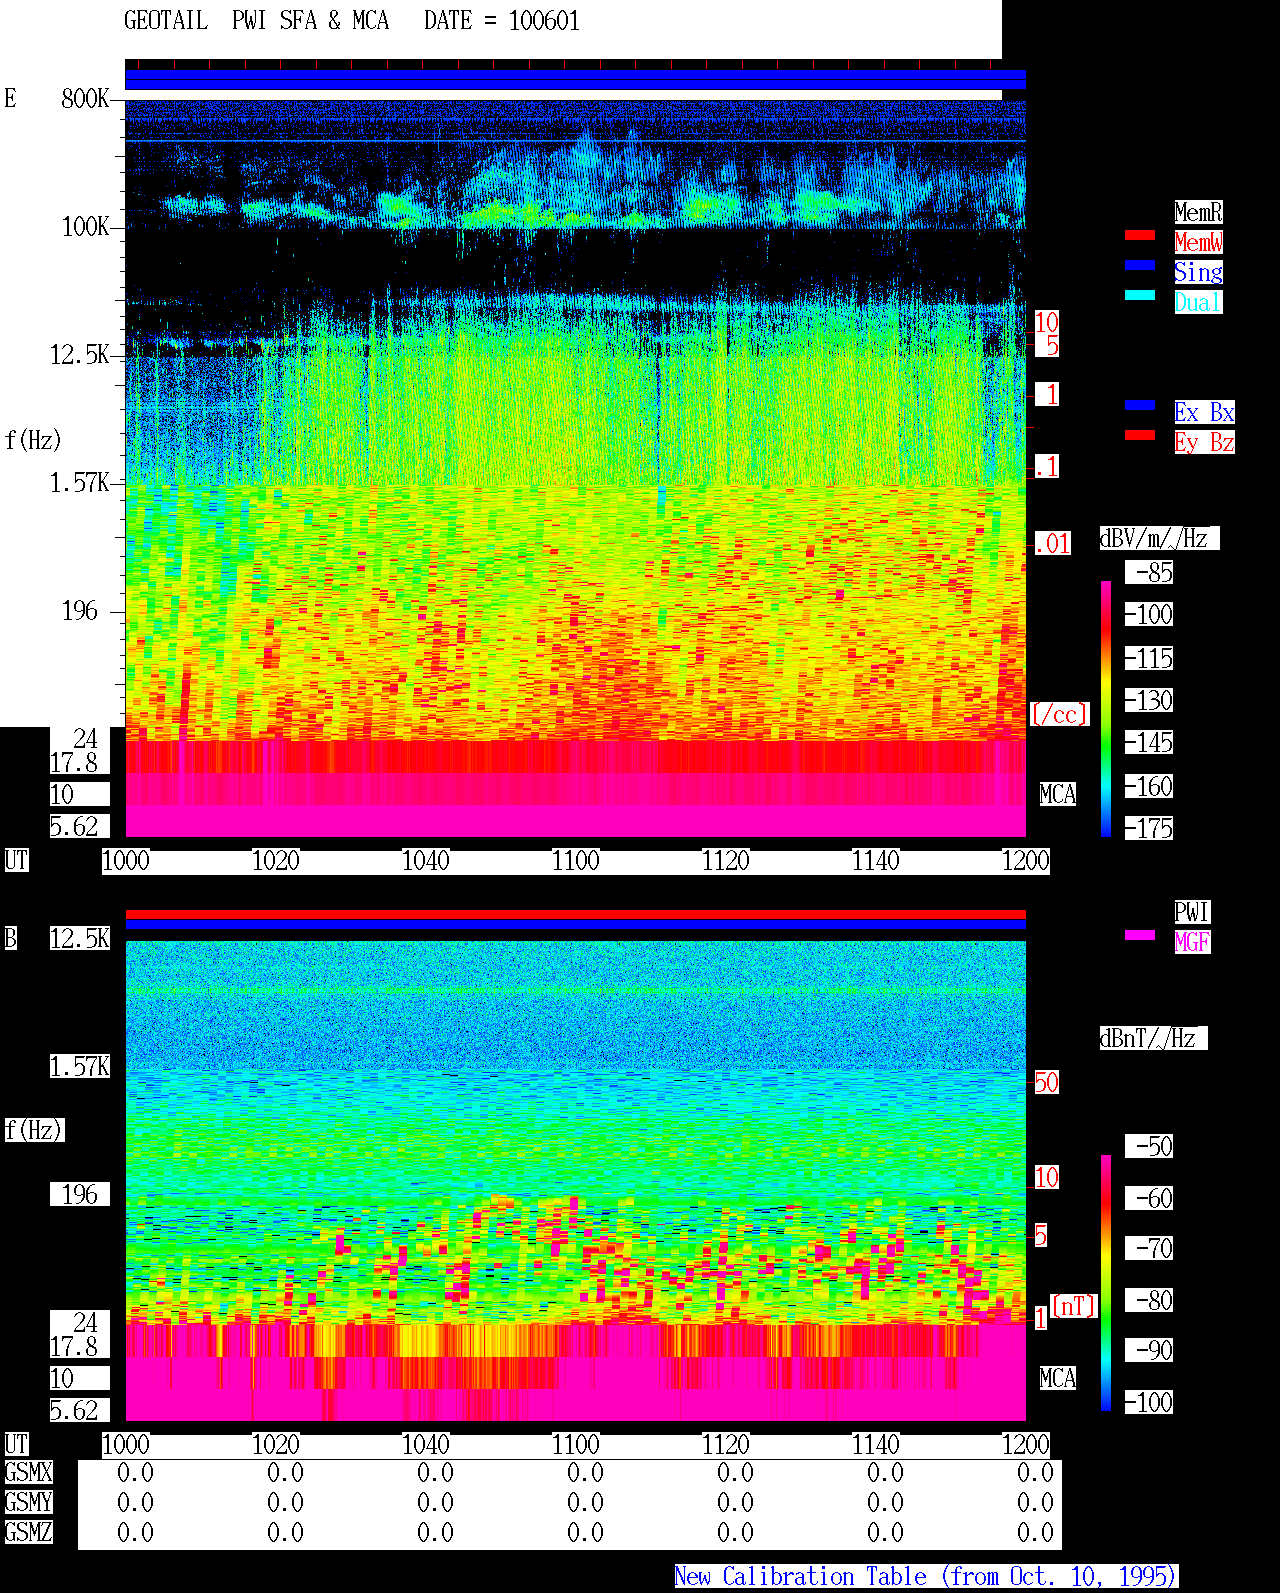
Task: Click the GSMX row label
Action: [x=28, y=1472]
